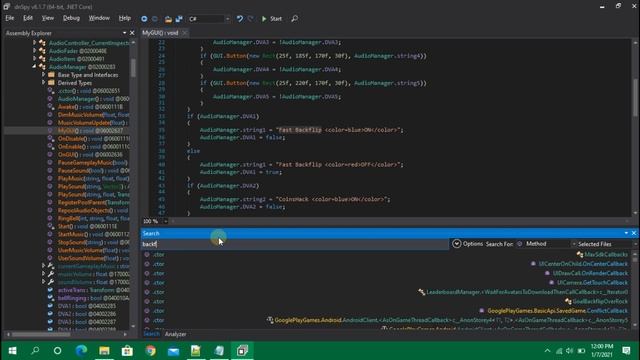Click the Base Type and Interfaces folder icon
Image resolution: width=640 pixels, height=360 pixels.
pyautogui.click(x=51, y=75)
